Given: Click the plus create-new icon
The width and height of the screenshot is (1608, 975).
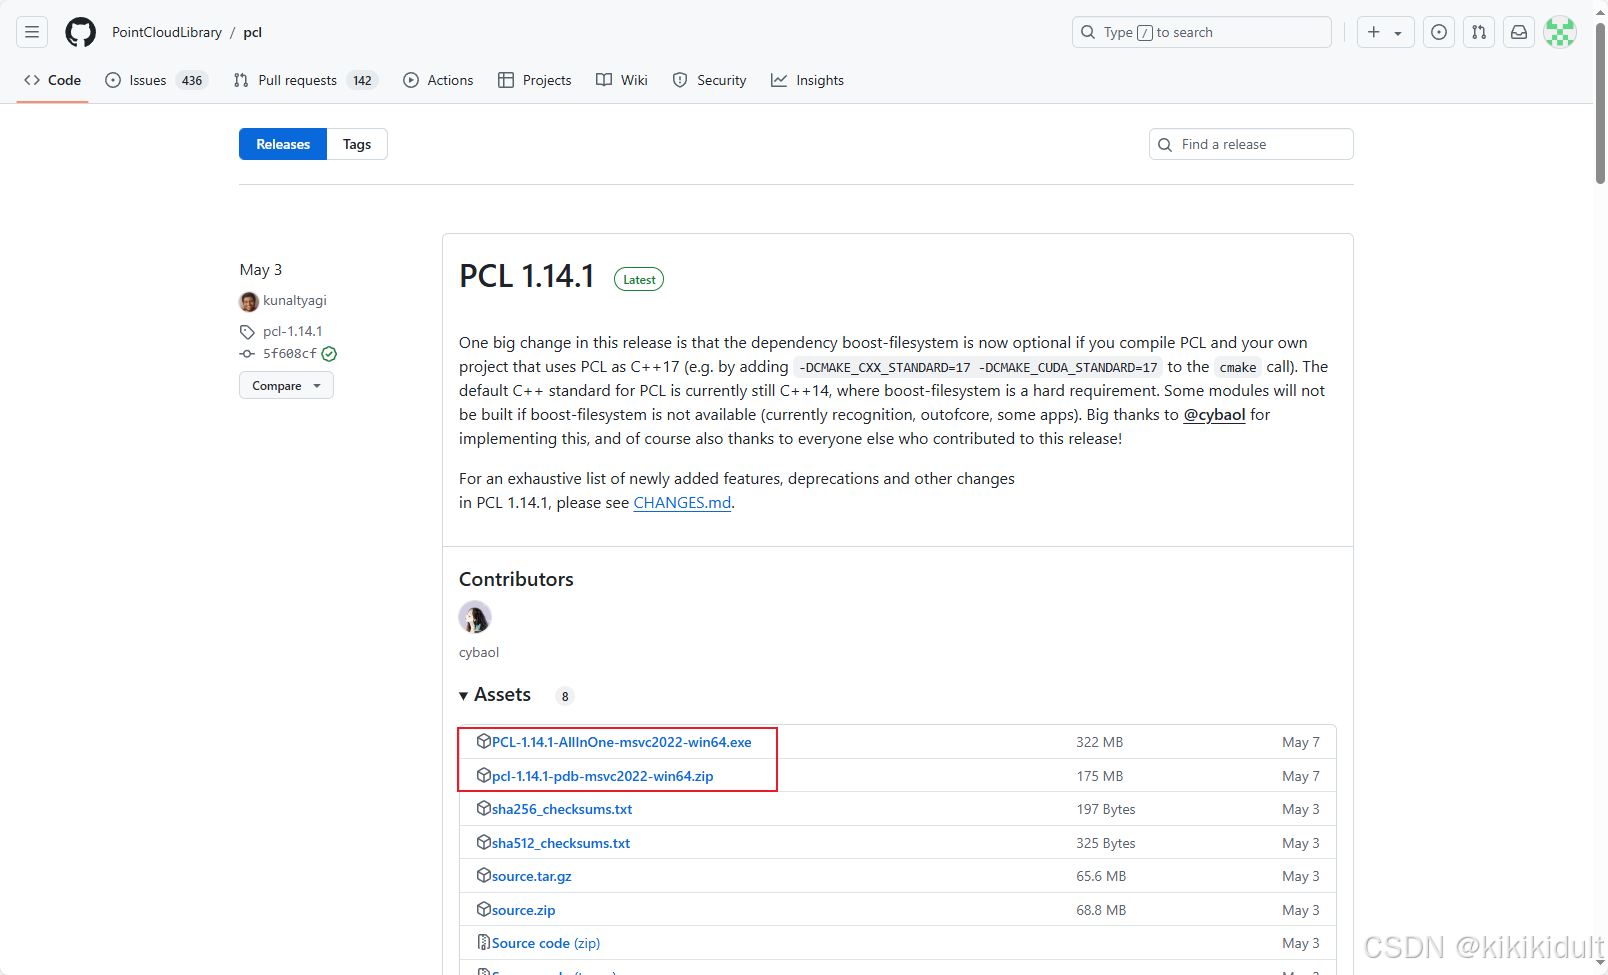Looking at the screenshot, I should tap(1374, 32).
